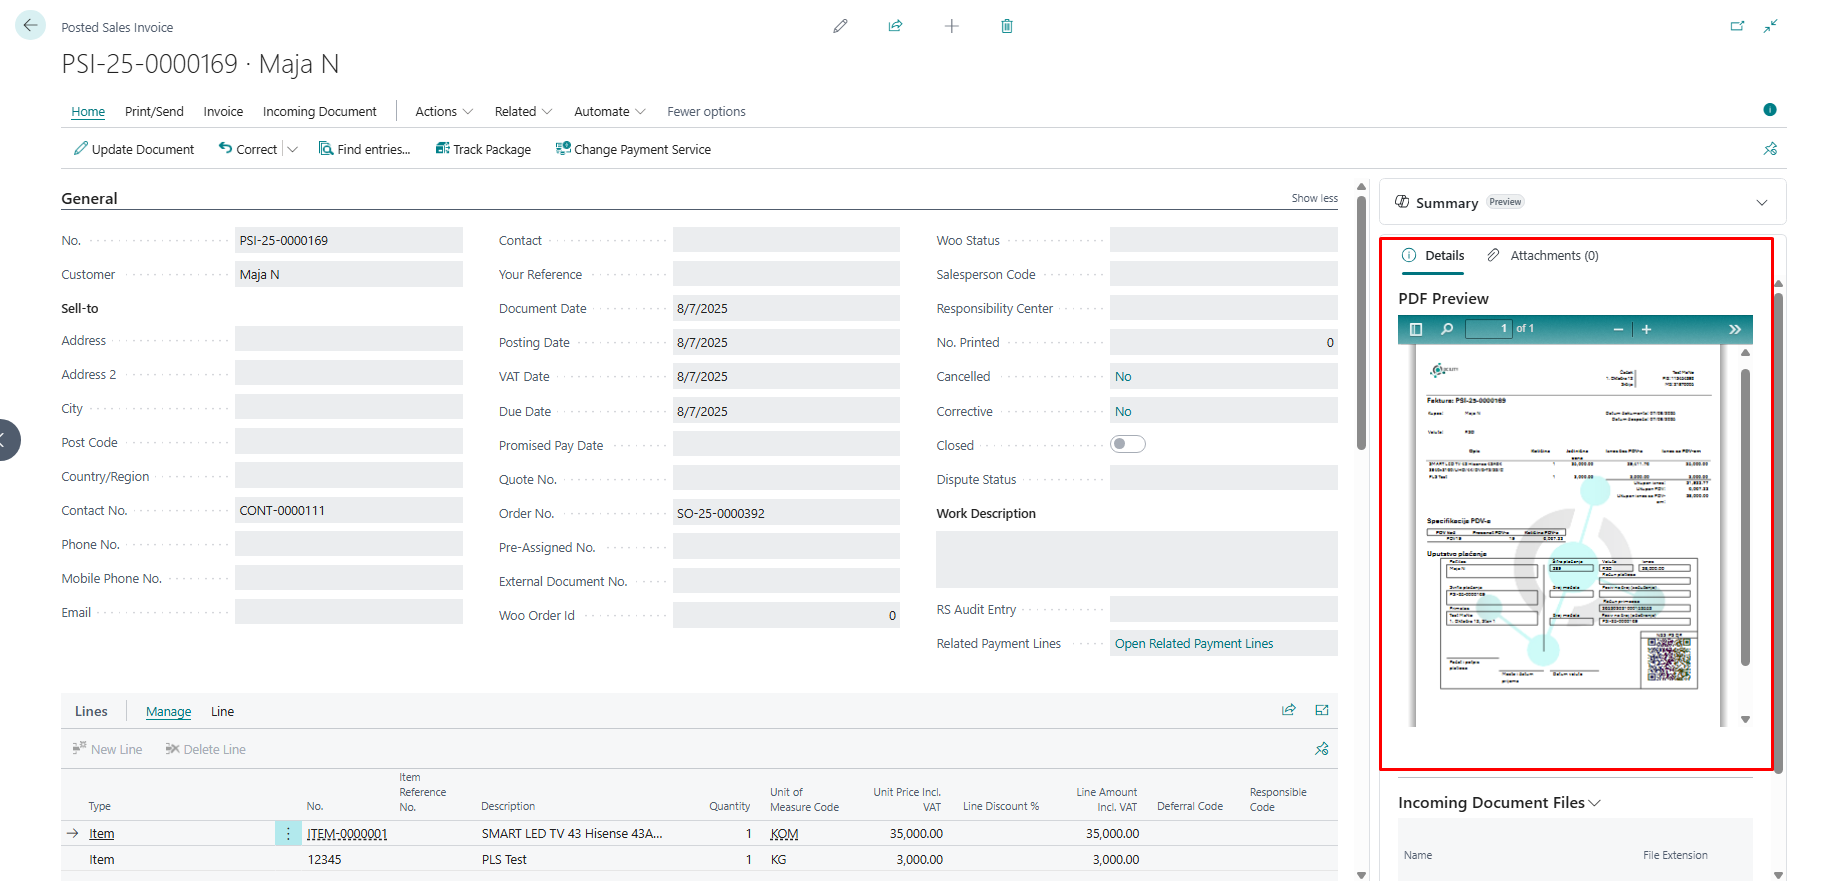The height and width of the screenshot is (881, 1825).
Task: Zoom out the PDF preview
Action: tap(1618, 329)
